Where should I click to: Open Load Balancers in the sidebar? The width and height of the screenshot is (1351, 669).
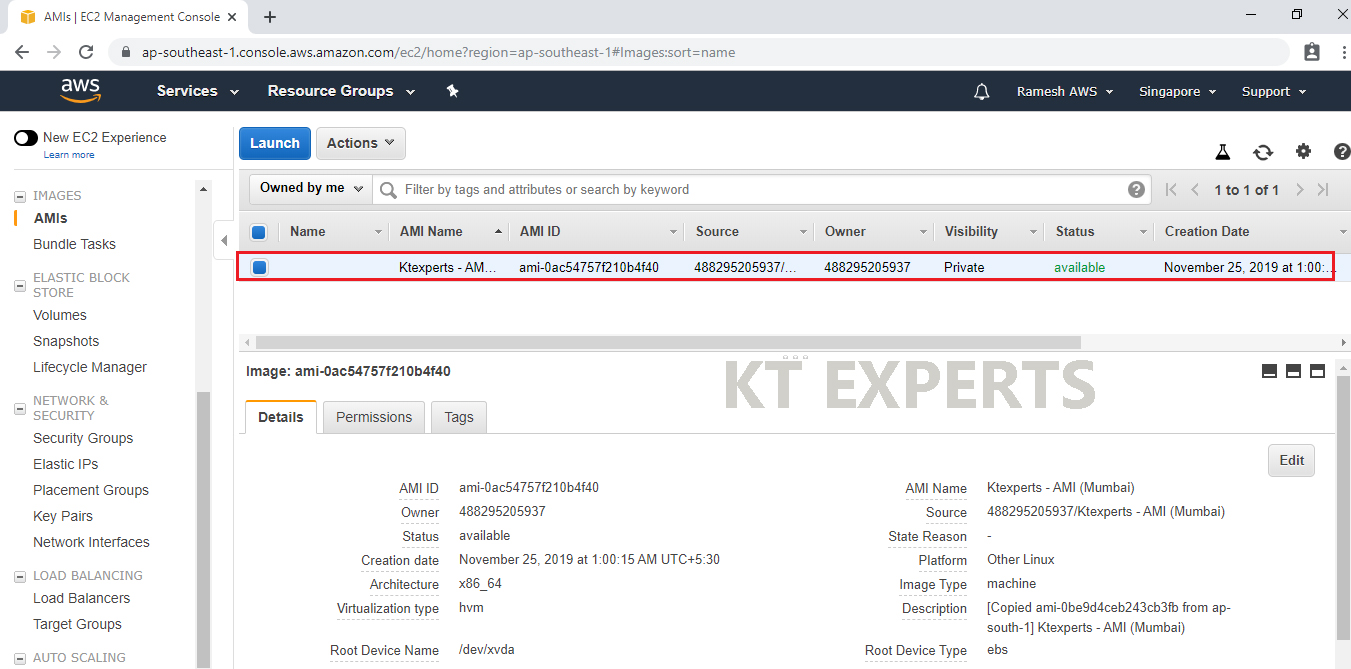pos(82,598)
